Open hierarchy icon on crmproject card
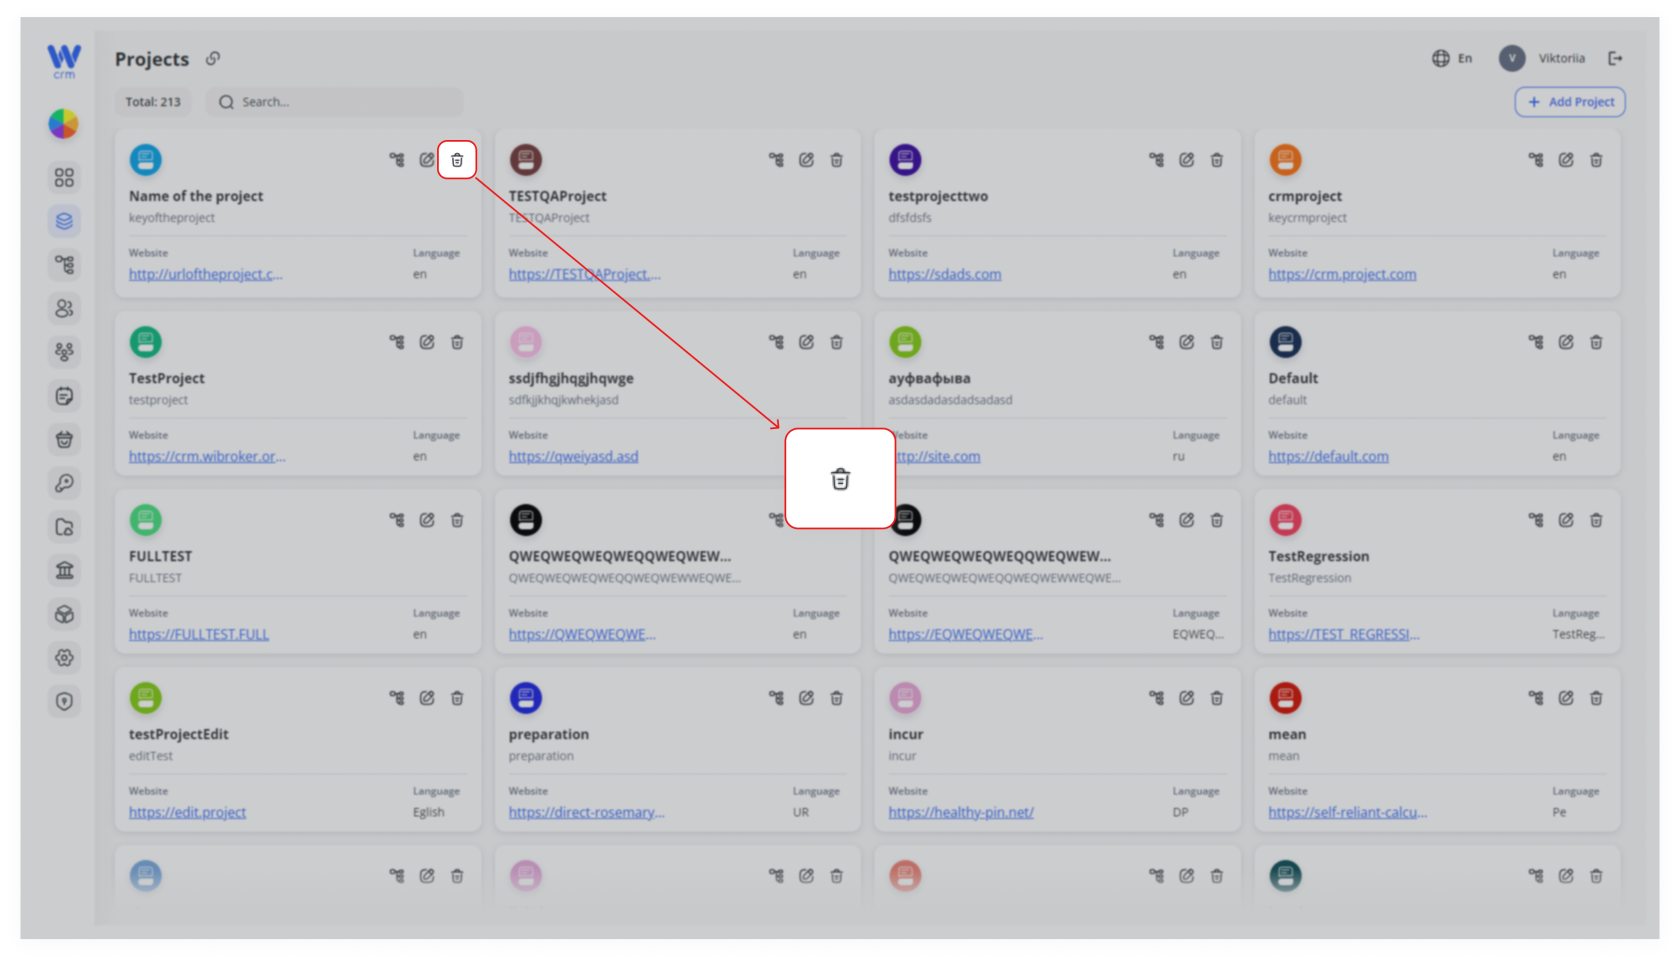 [1536, 160]
